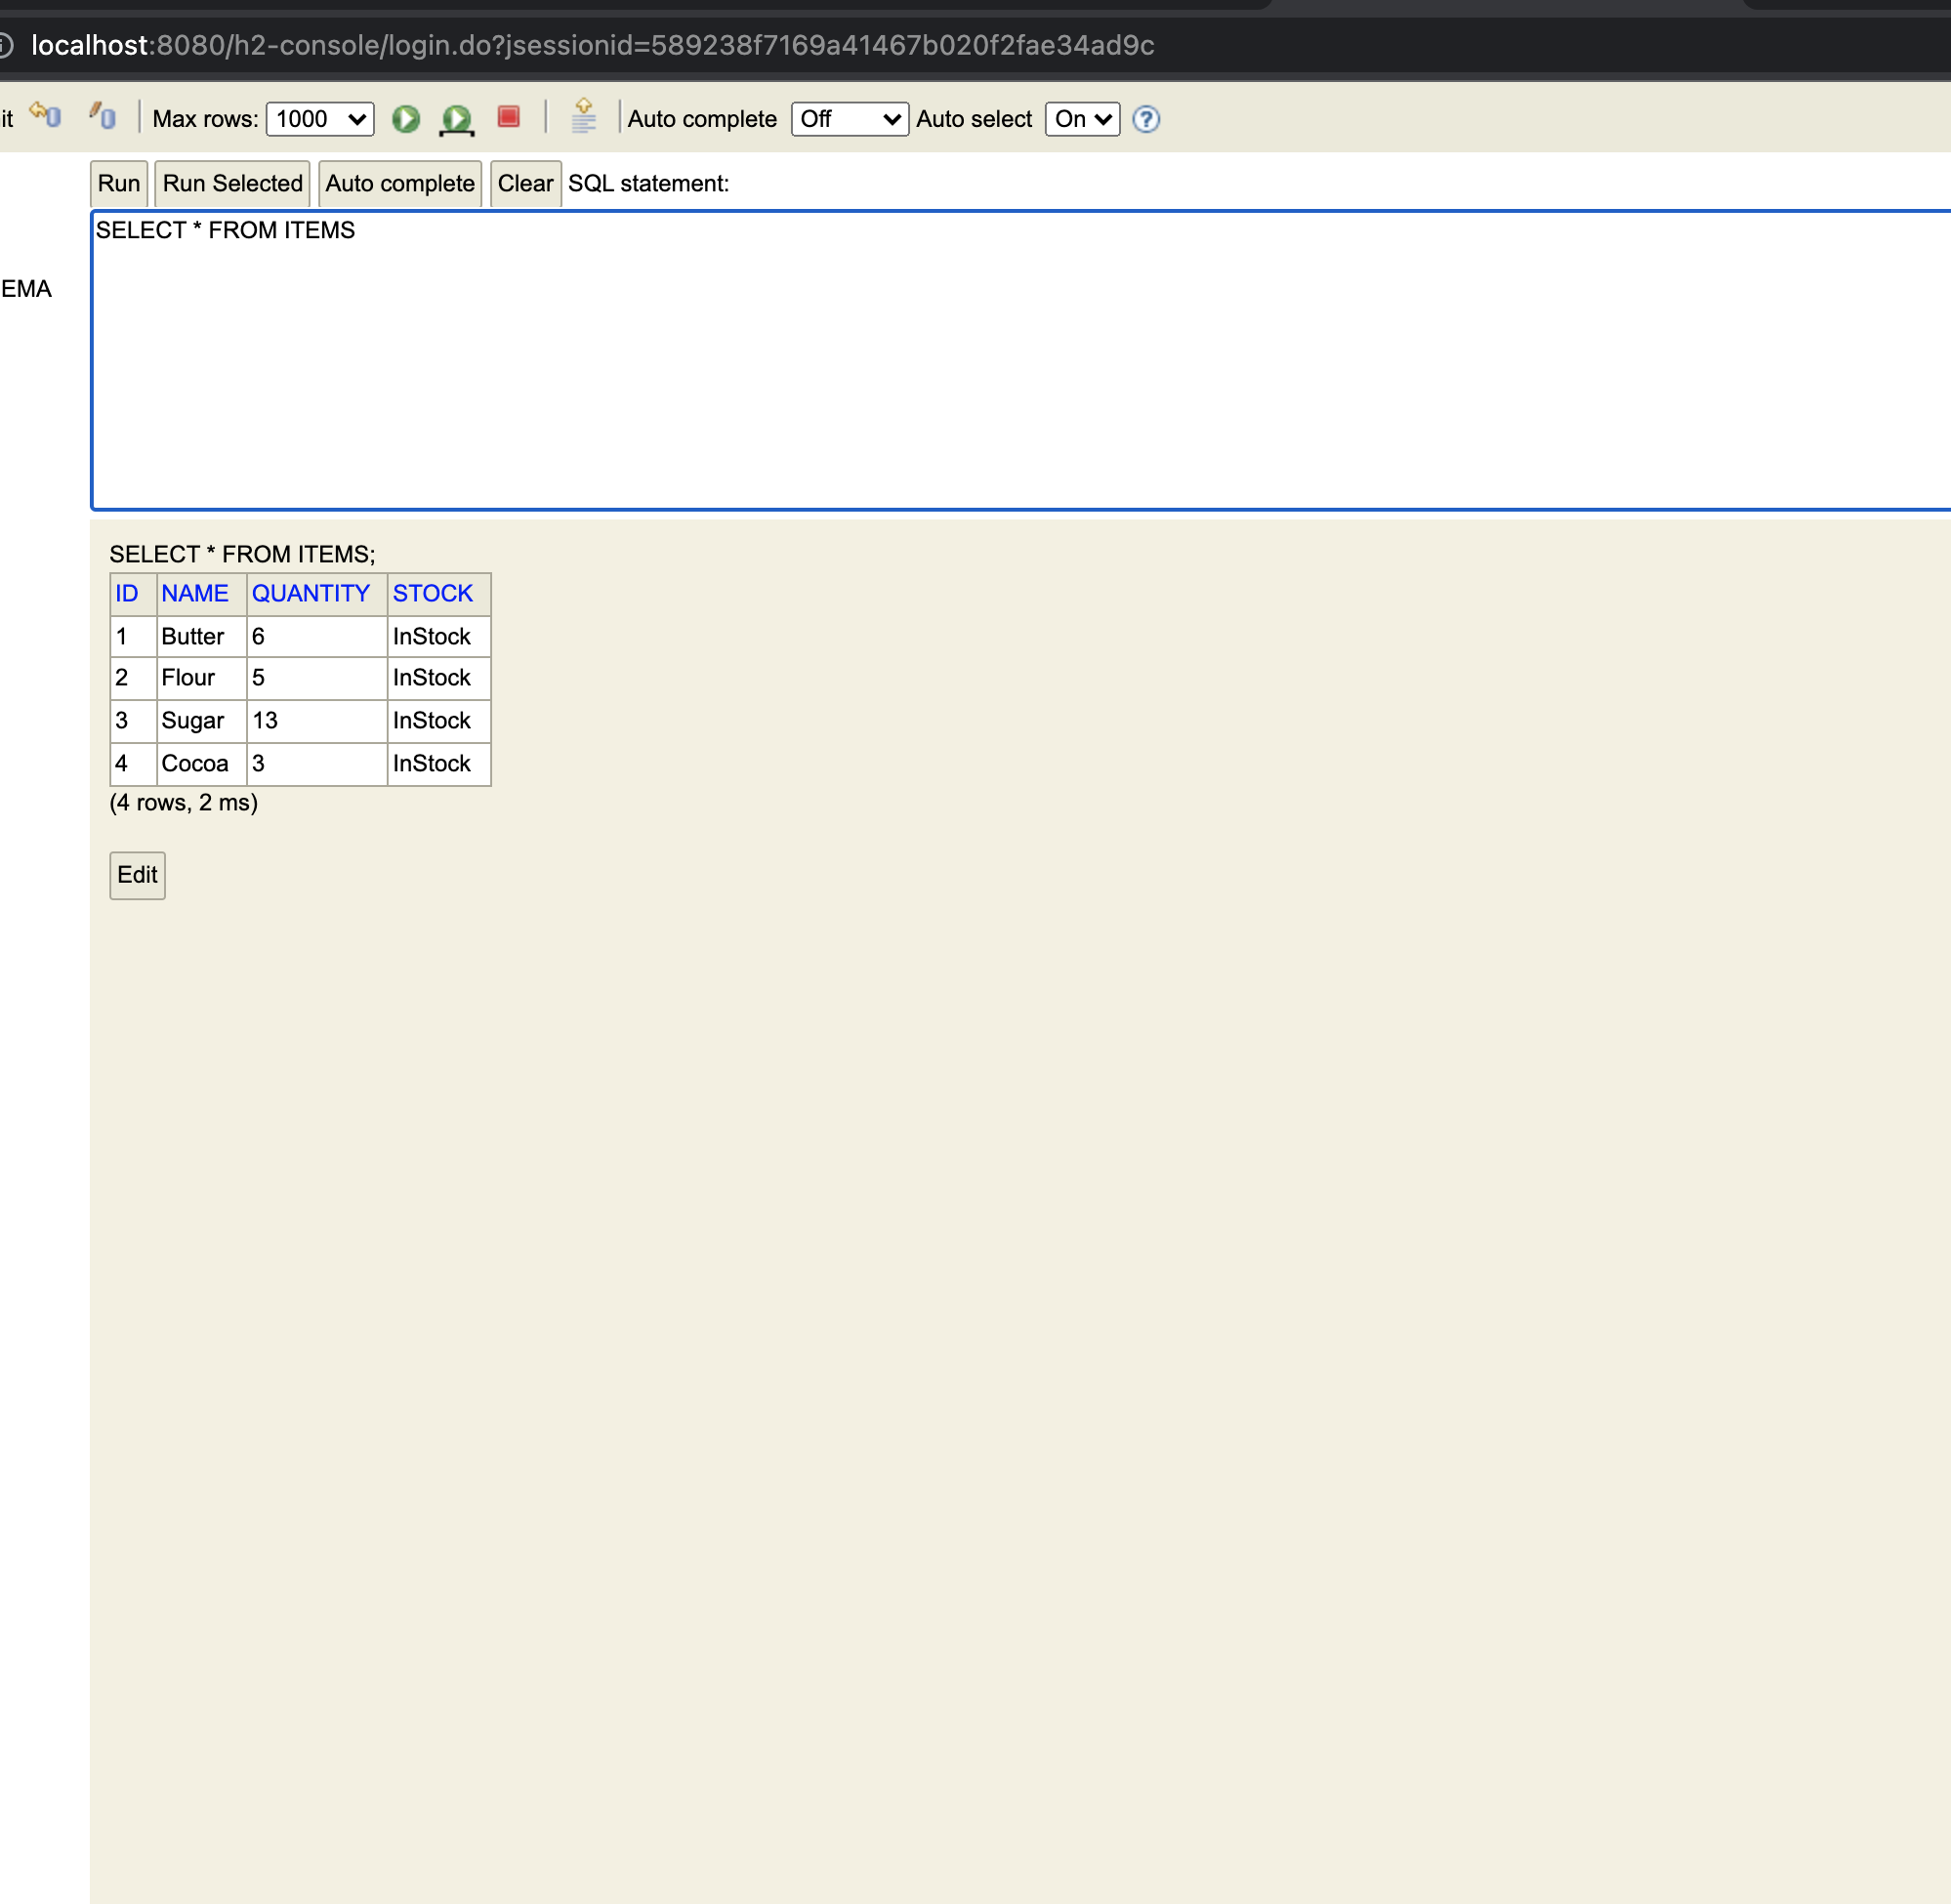Click the Auto complete button

pos(400,184)
